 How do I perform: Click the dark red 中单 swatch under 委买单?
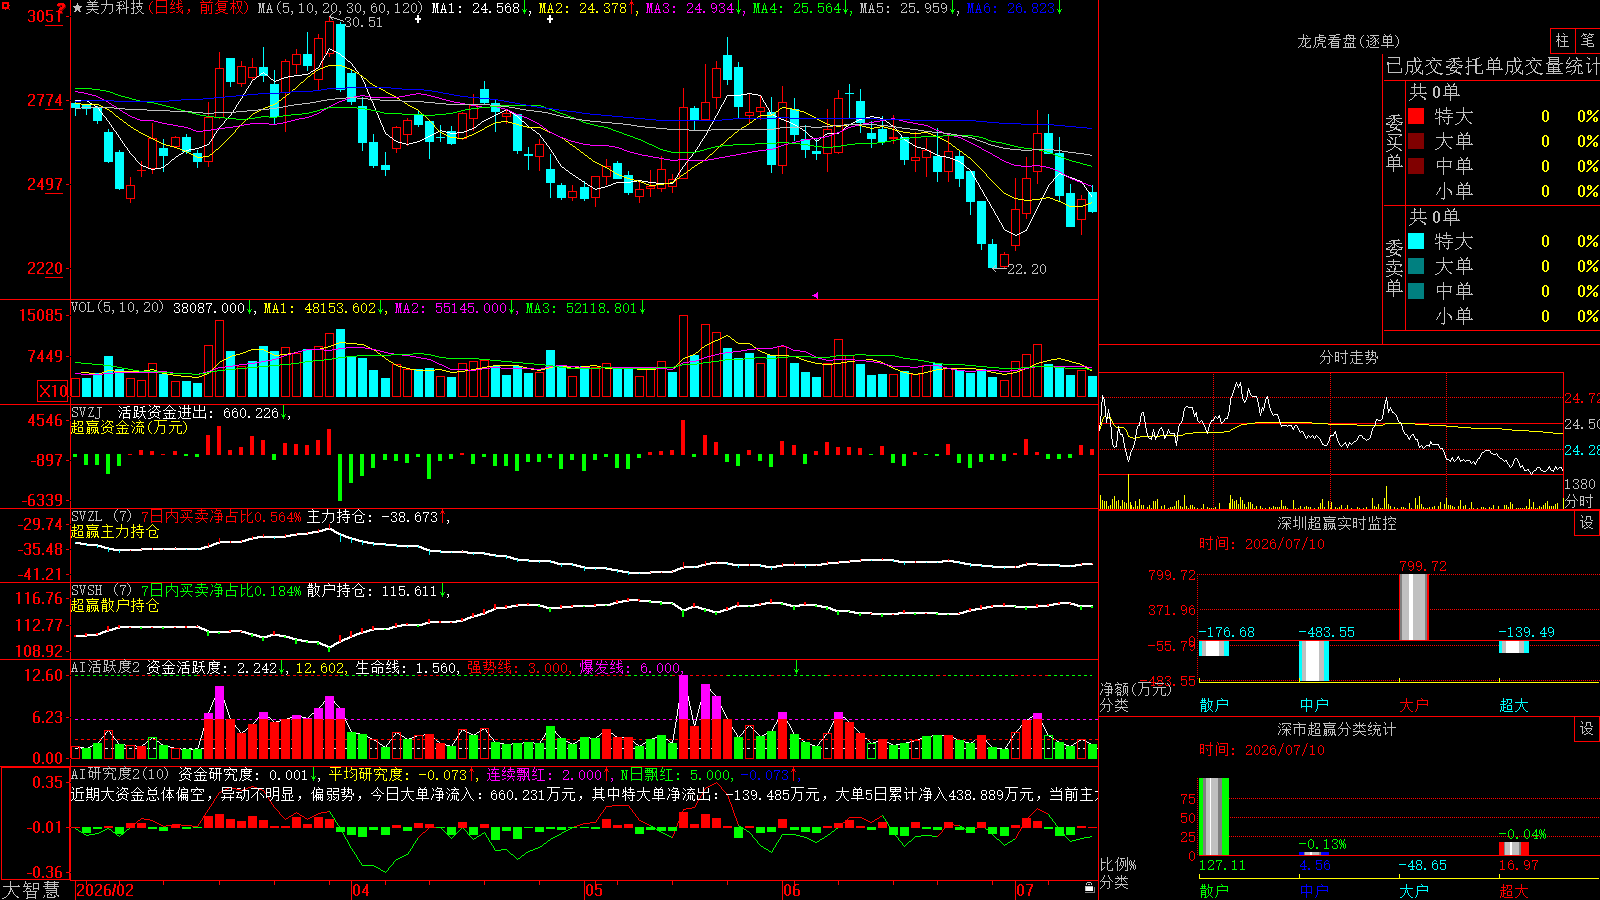(x=1416, y=166)
